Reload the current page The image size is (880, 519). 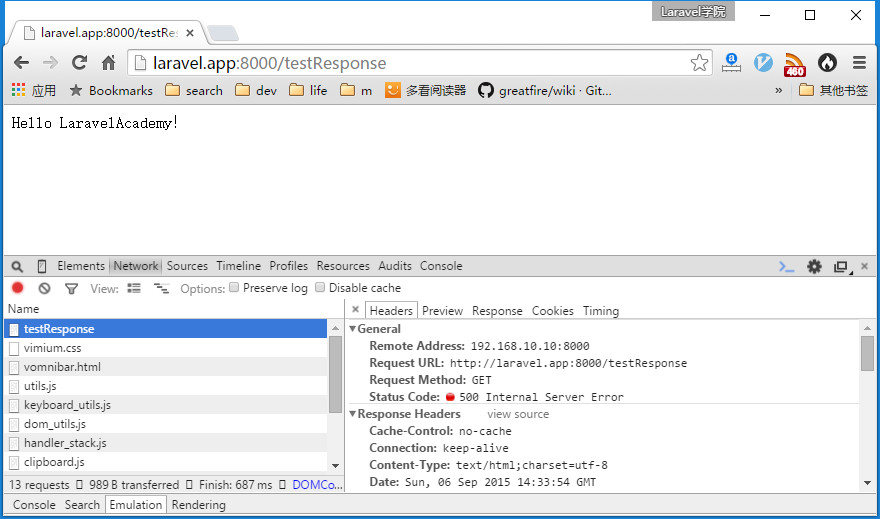(80, 63)
